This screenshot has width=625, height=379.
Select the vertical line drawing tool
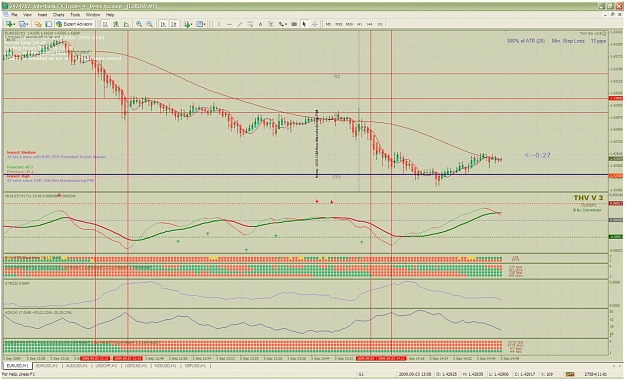pos(219,24)
